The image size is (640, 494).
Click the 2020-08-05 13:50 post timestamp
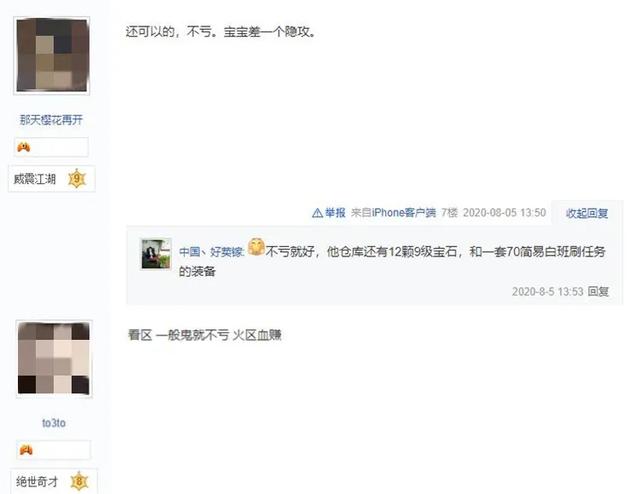[x=504, y=213]
